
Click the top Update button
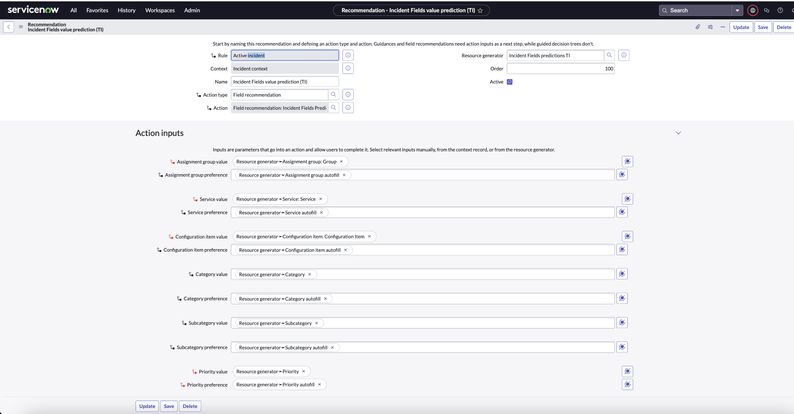point(741,27)
